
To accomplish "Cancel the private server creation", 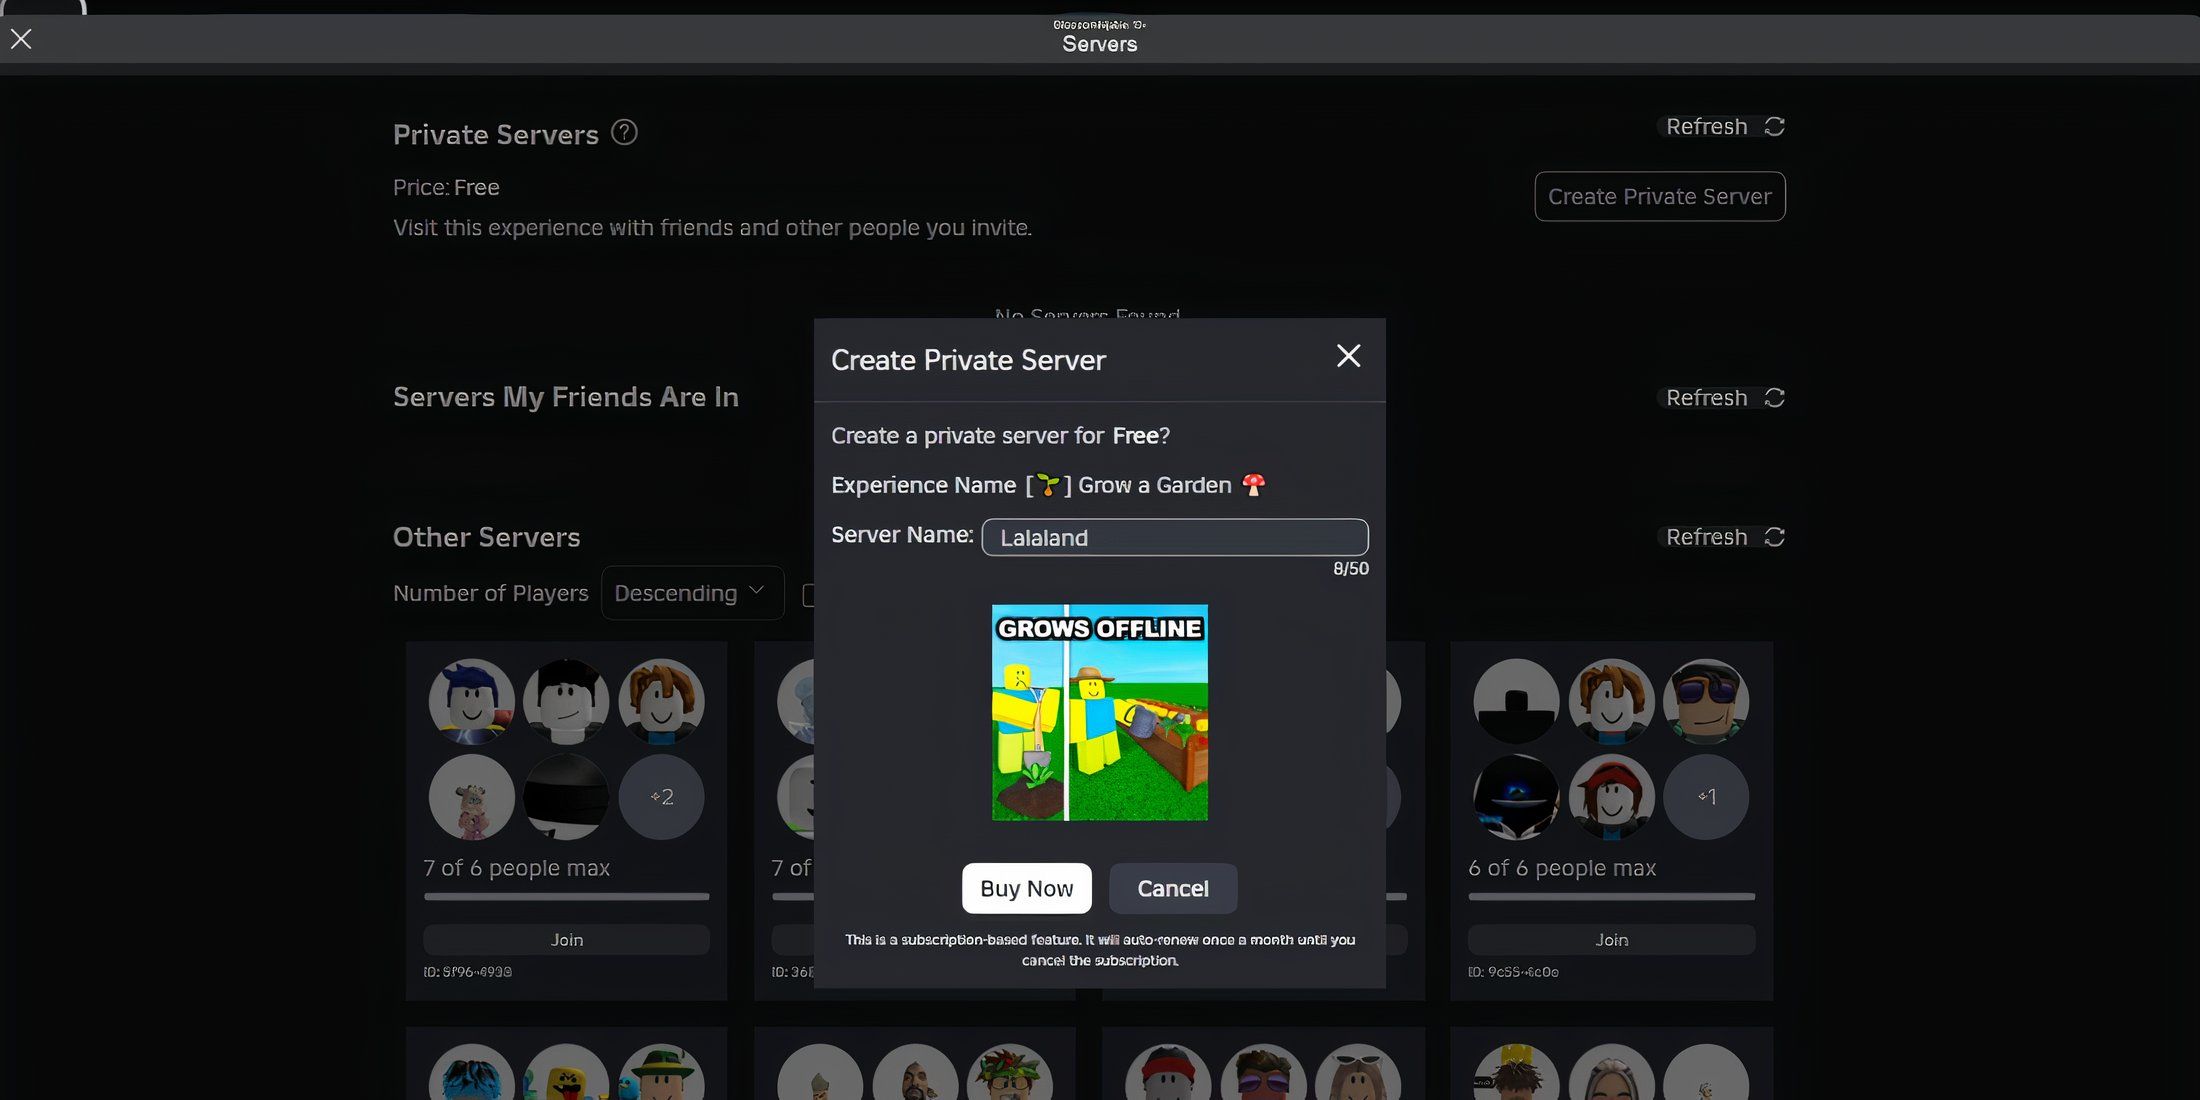I will [x=1172, y=888].
